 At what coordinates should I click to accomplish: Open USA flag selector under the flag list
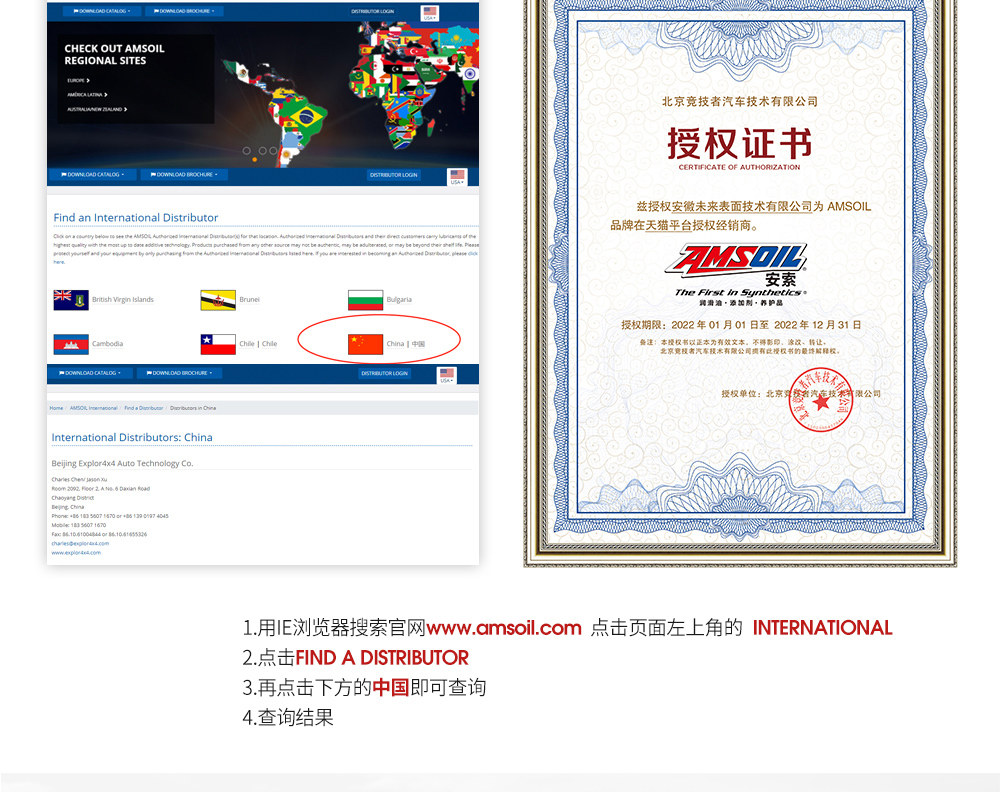coord(447,376)
